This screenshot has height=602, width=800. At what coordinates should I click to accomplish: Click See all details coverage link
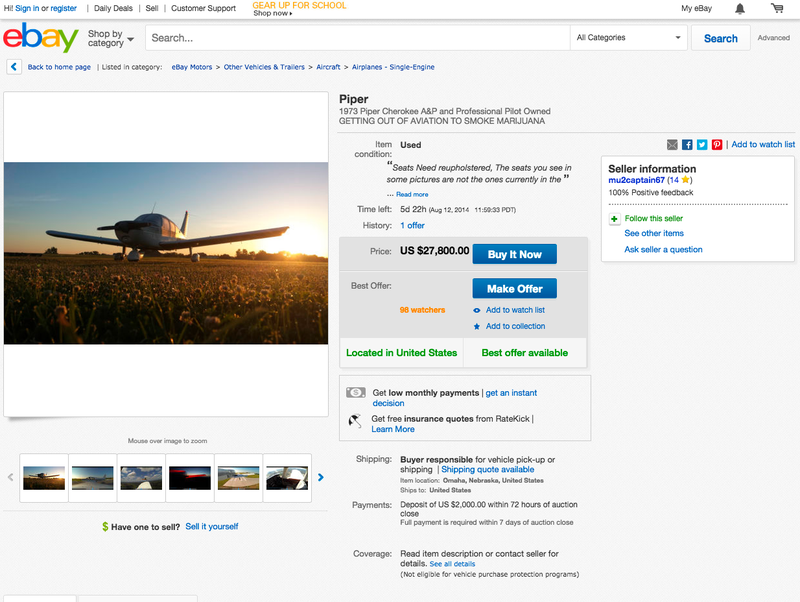coord(452,564)
